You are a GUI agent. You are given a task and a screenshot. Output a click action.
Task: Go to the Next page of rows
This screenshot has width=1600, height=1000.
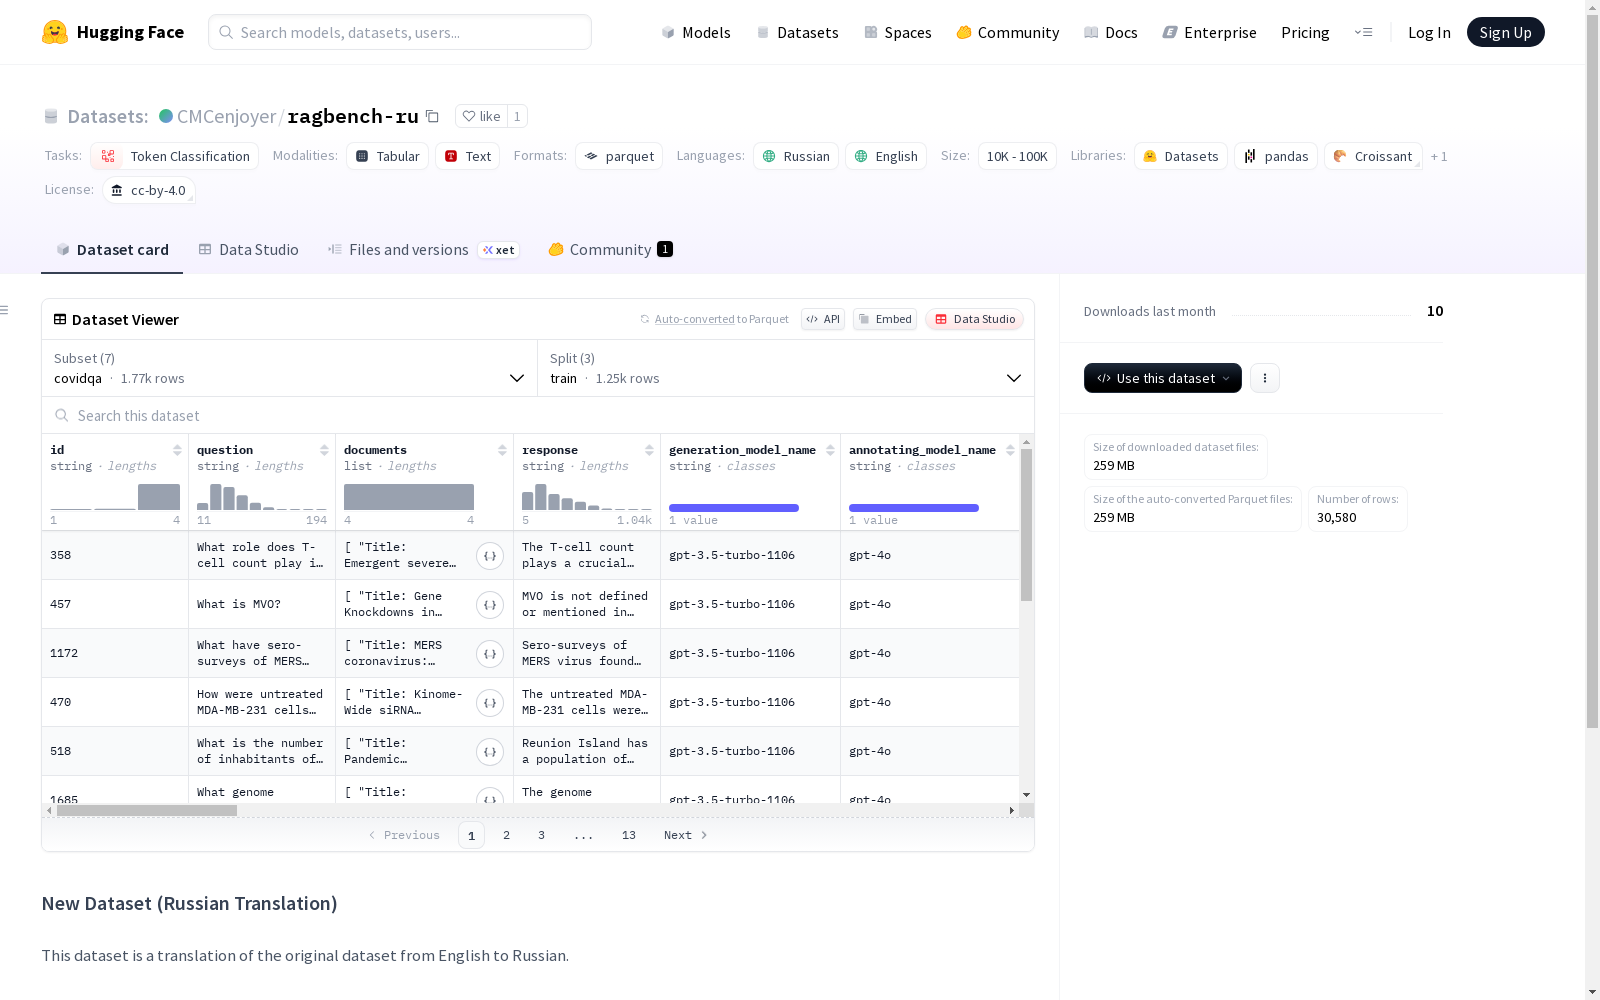(x=686, y=835)
